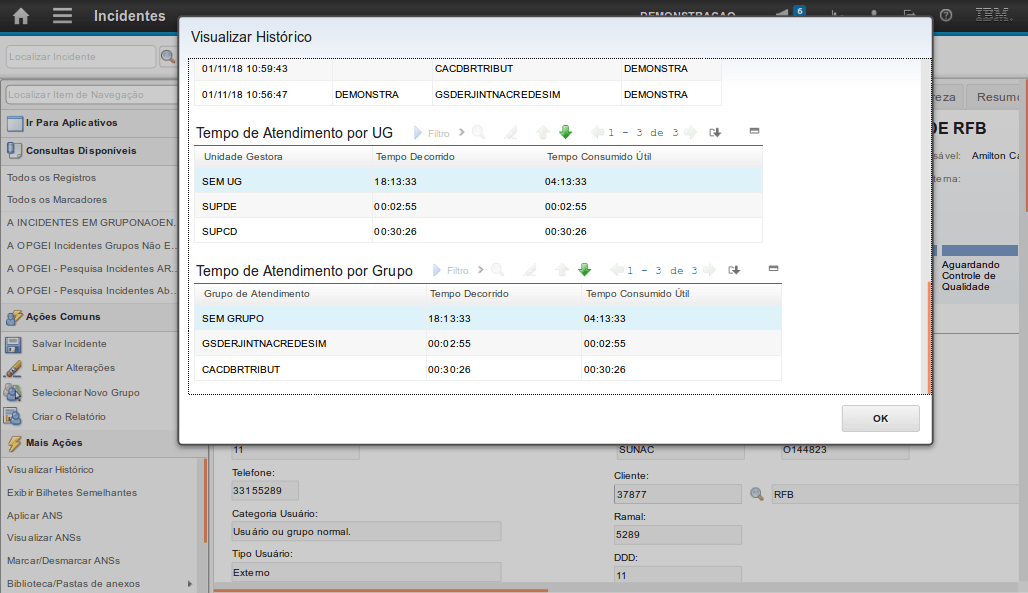Click Filtro arrow icon in Grupo table toolbar
Image resolution: width=1028 pixels, height=593 pixels.
(437, 270)
